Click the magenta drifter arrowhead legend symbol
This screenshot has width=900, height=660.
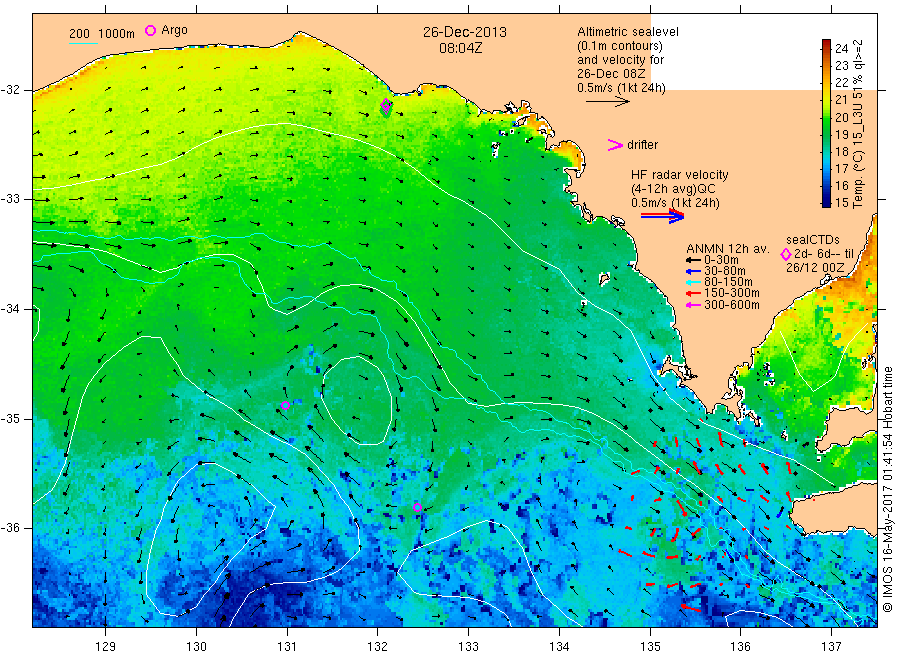[x=615, y=145]
